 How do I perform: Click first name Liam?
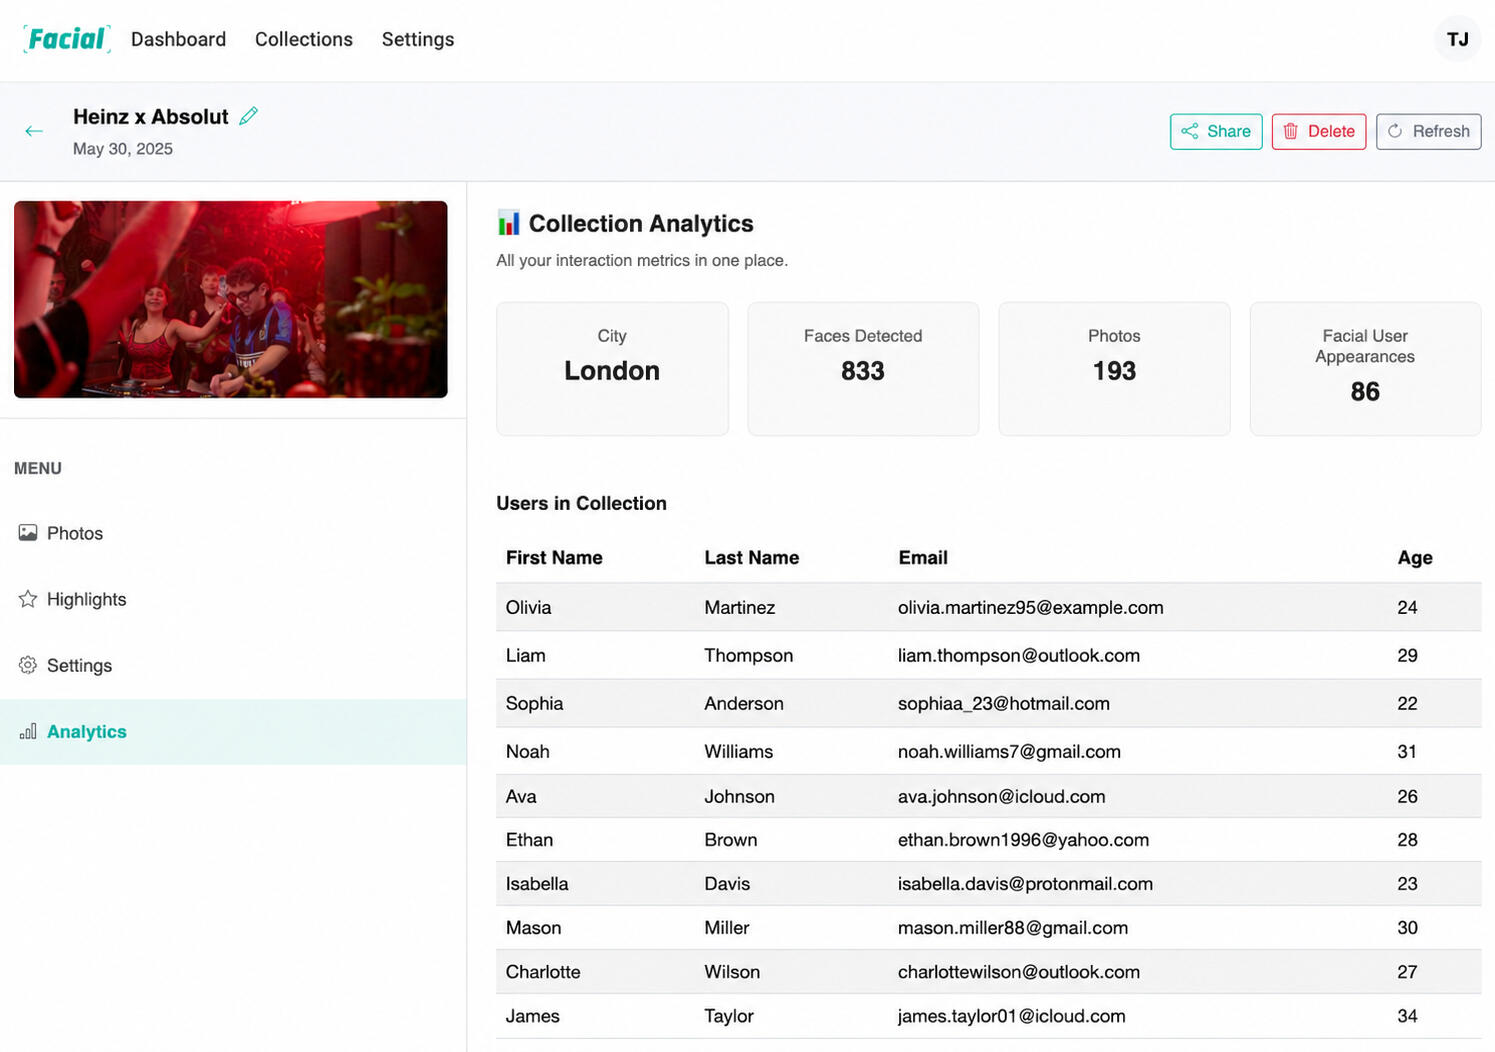coord(525,655)
